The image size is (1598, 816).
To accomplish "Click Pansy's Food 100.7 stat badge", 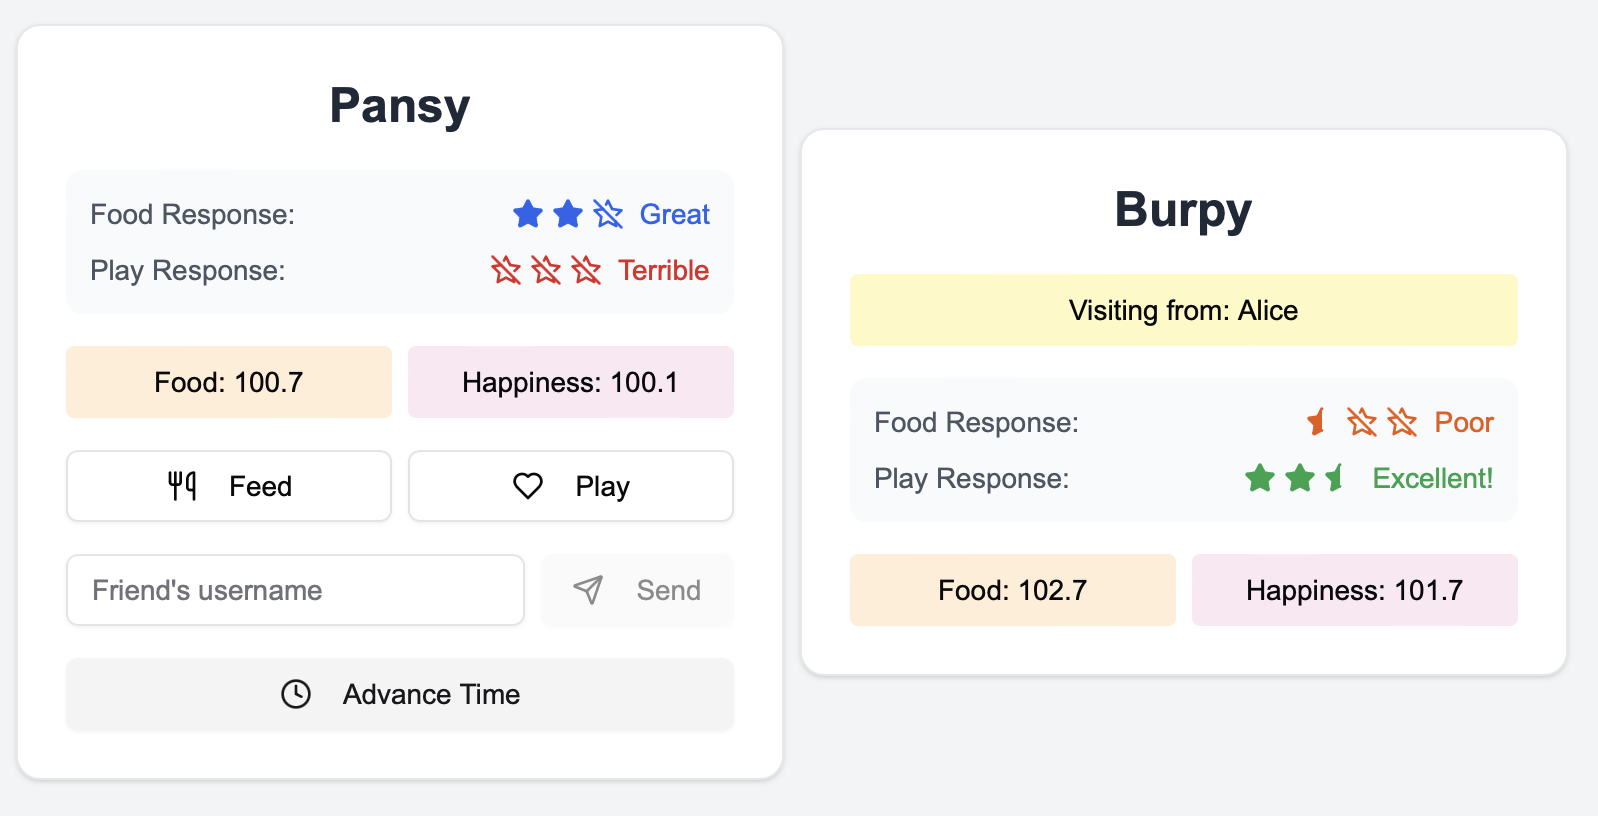I will (229, 382).
